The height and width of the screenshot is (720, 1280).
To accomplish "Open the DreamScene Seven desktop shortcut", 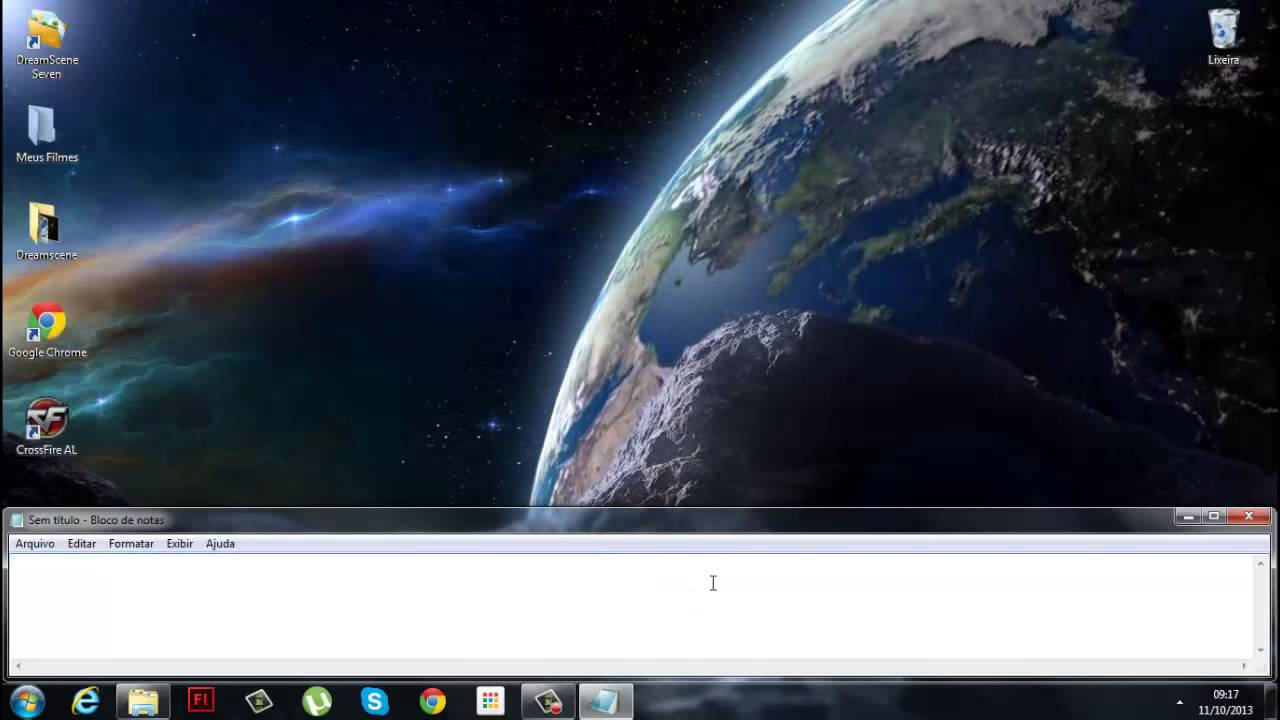I will [46, 45].
